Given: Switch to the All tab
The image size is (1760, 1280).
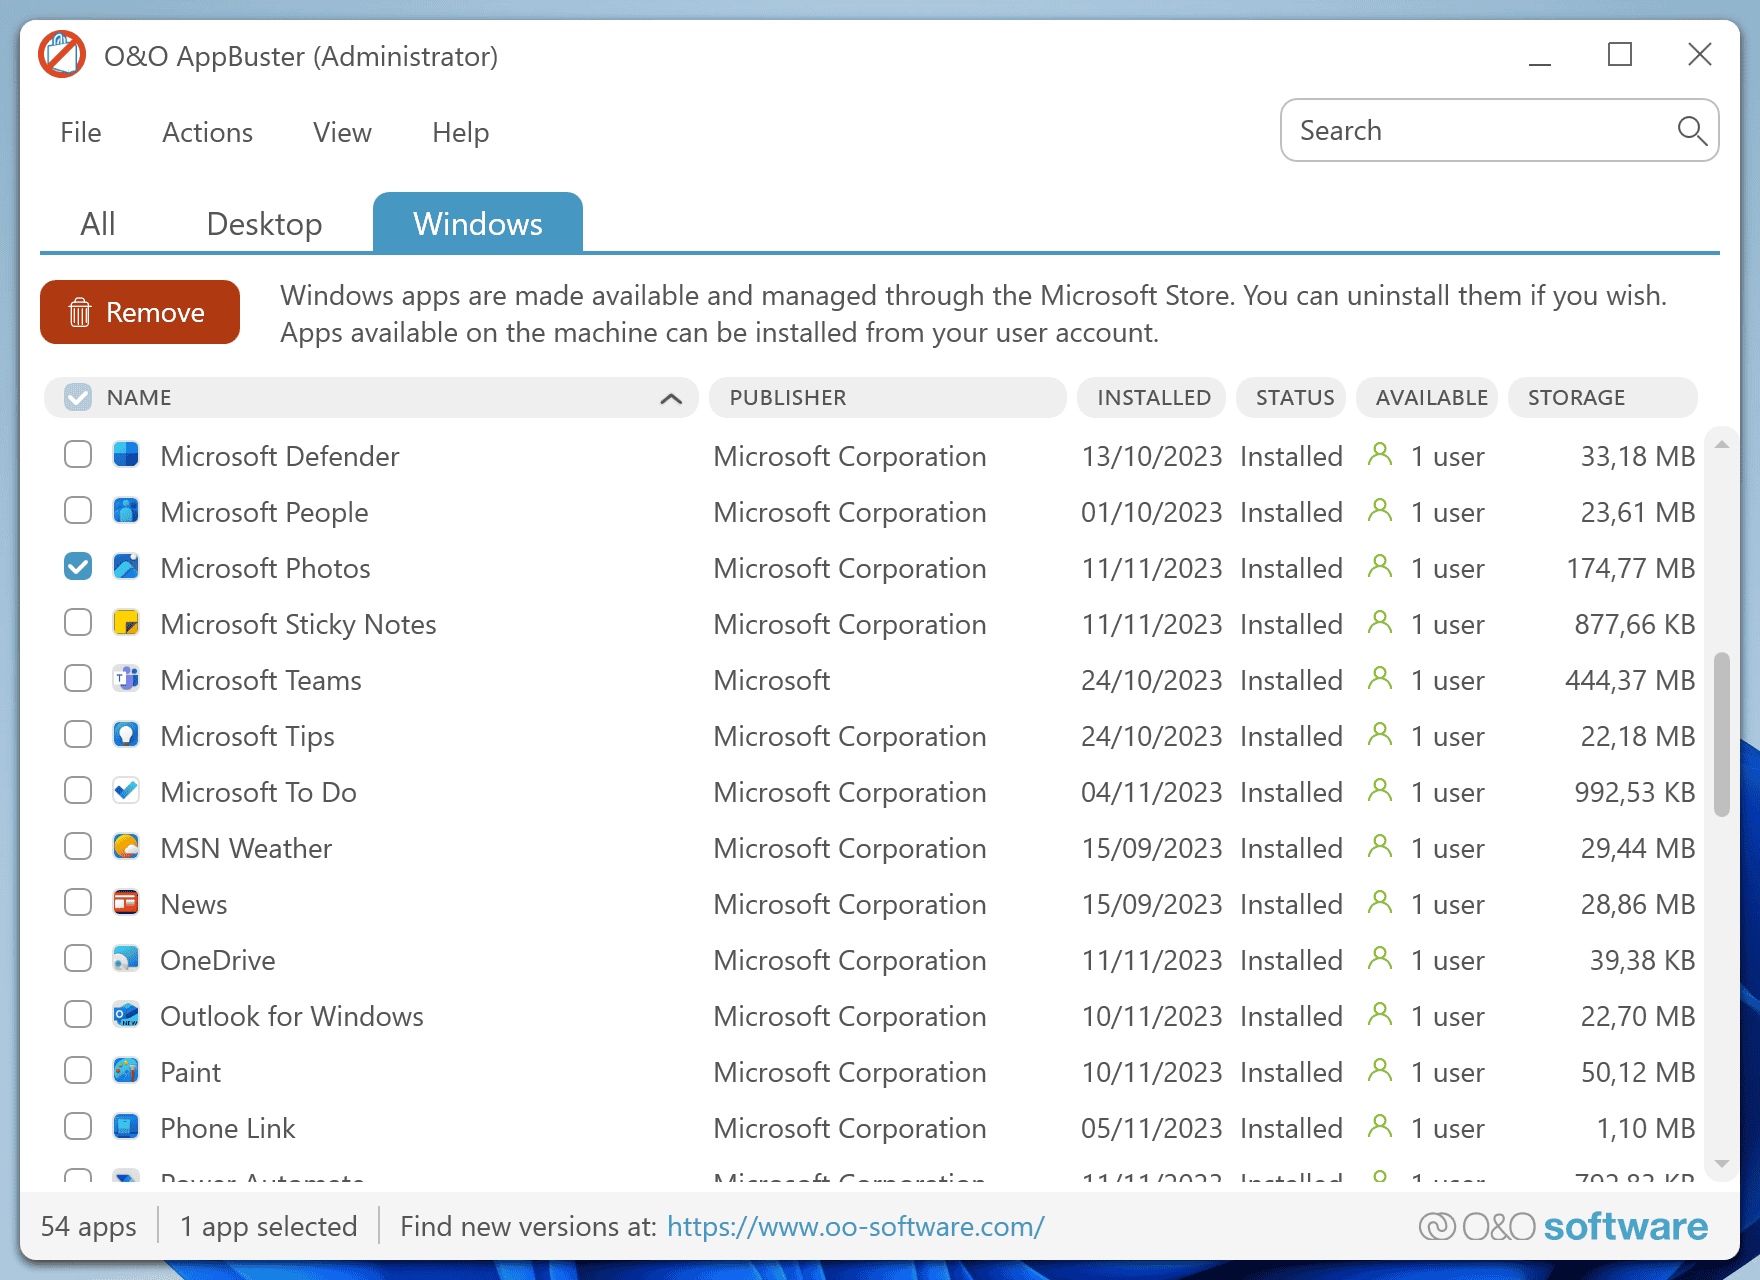Looking at the screenshot, I should tap(98, 223).
